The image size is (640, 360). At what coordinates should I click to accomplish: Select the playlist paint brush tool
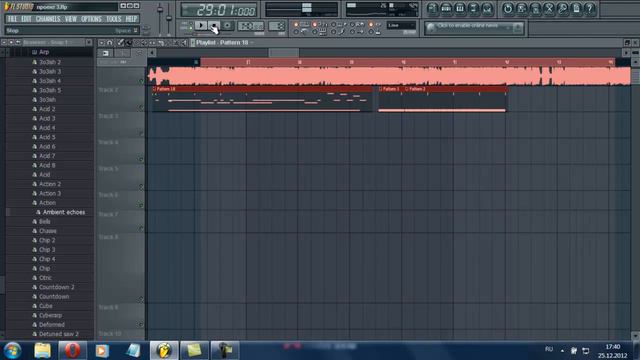tap(129, 42)
